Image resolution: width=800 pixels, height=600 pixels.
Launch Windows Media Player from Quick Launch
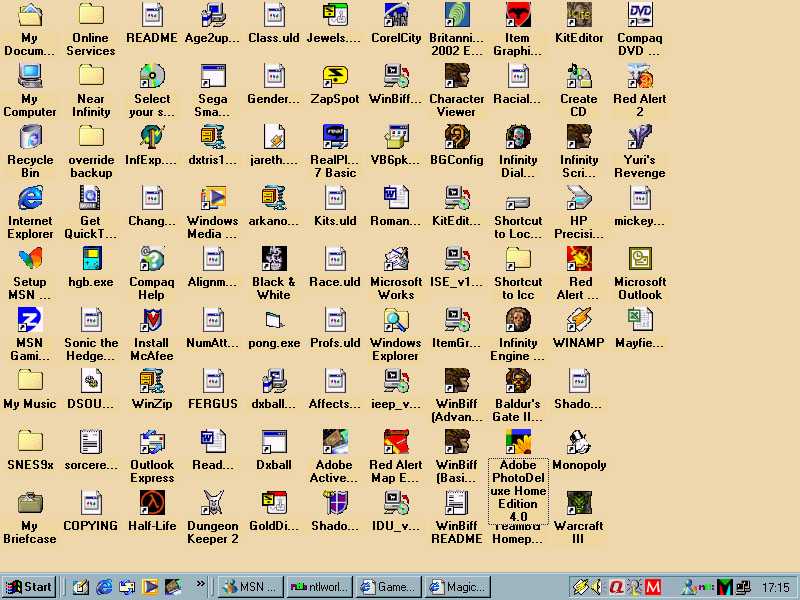[150, 587]
